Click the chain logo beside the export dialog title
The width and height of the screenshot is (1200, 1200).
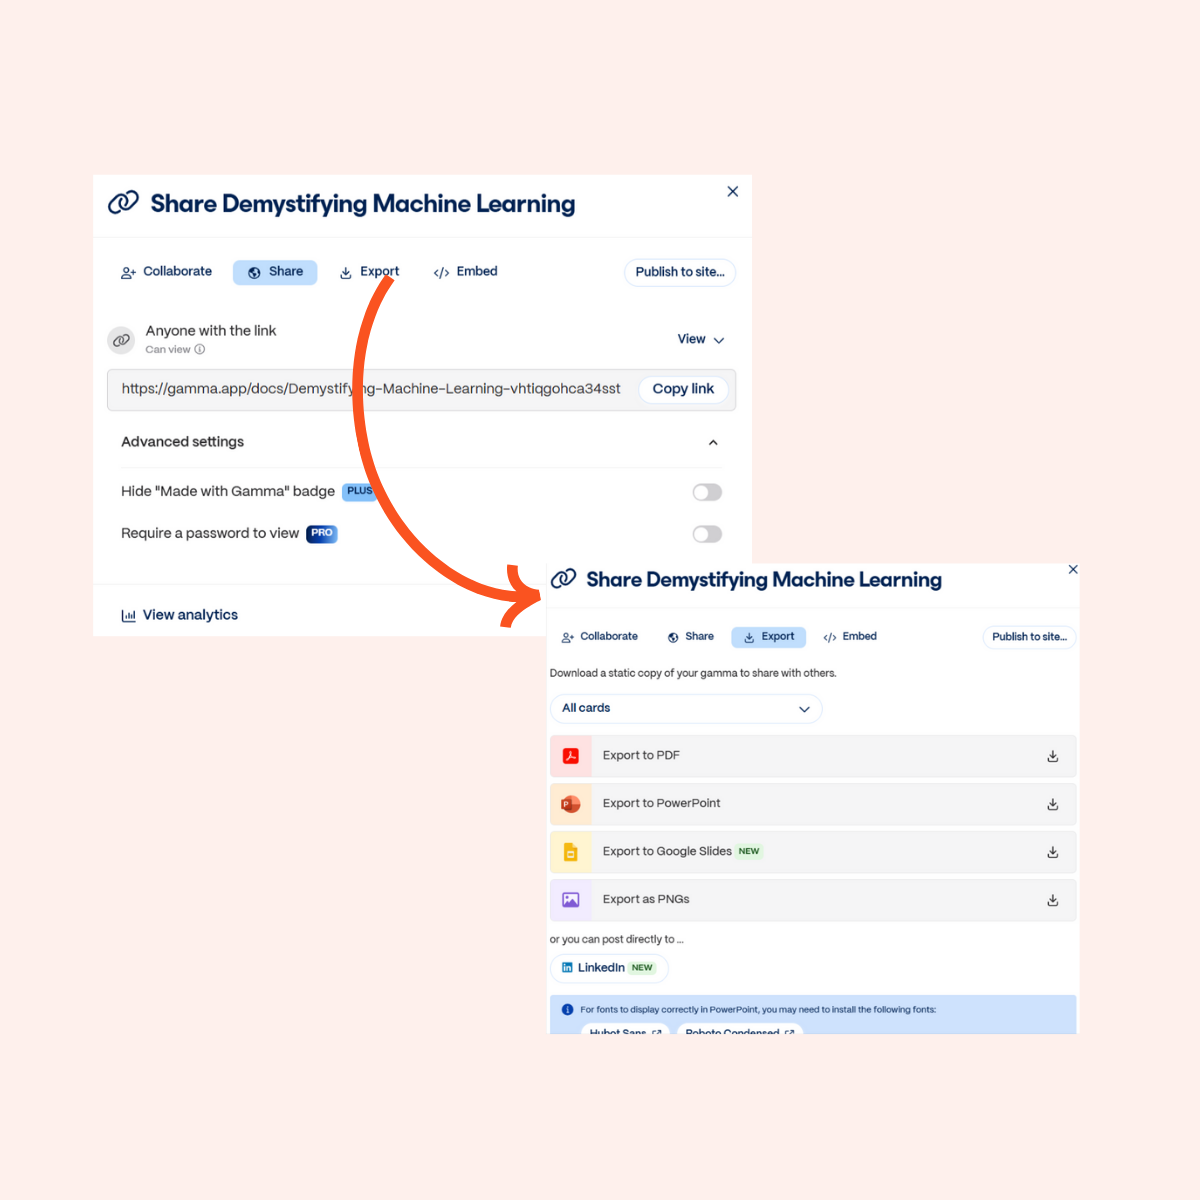click(x=564, y=579)
